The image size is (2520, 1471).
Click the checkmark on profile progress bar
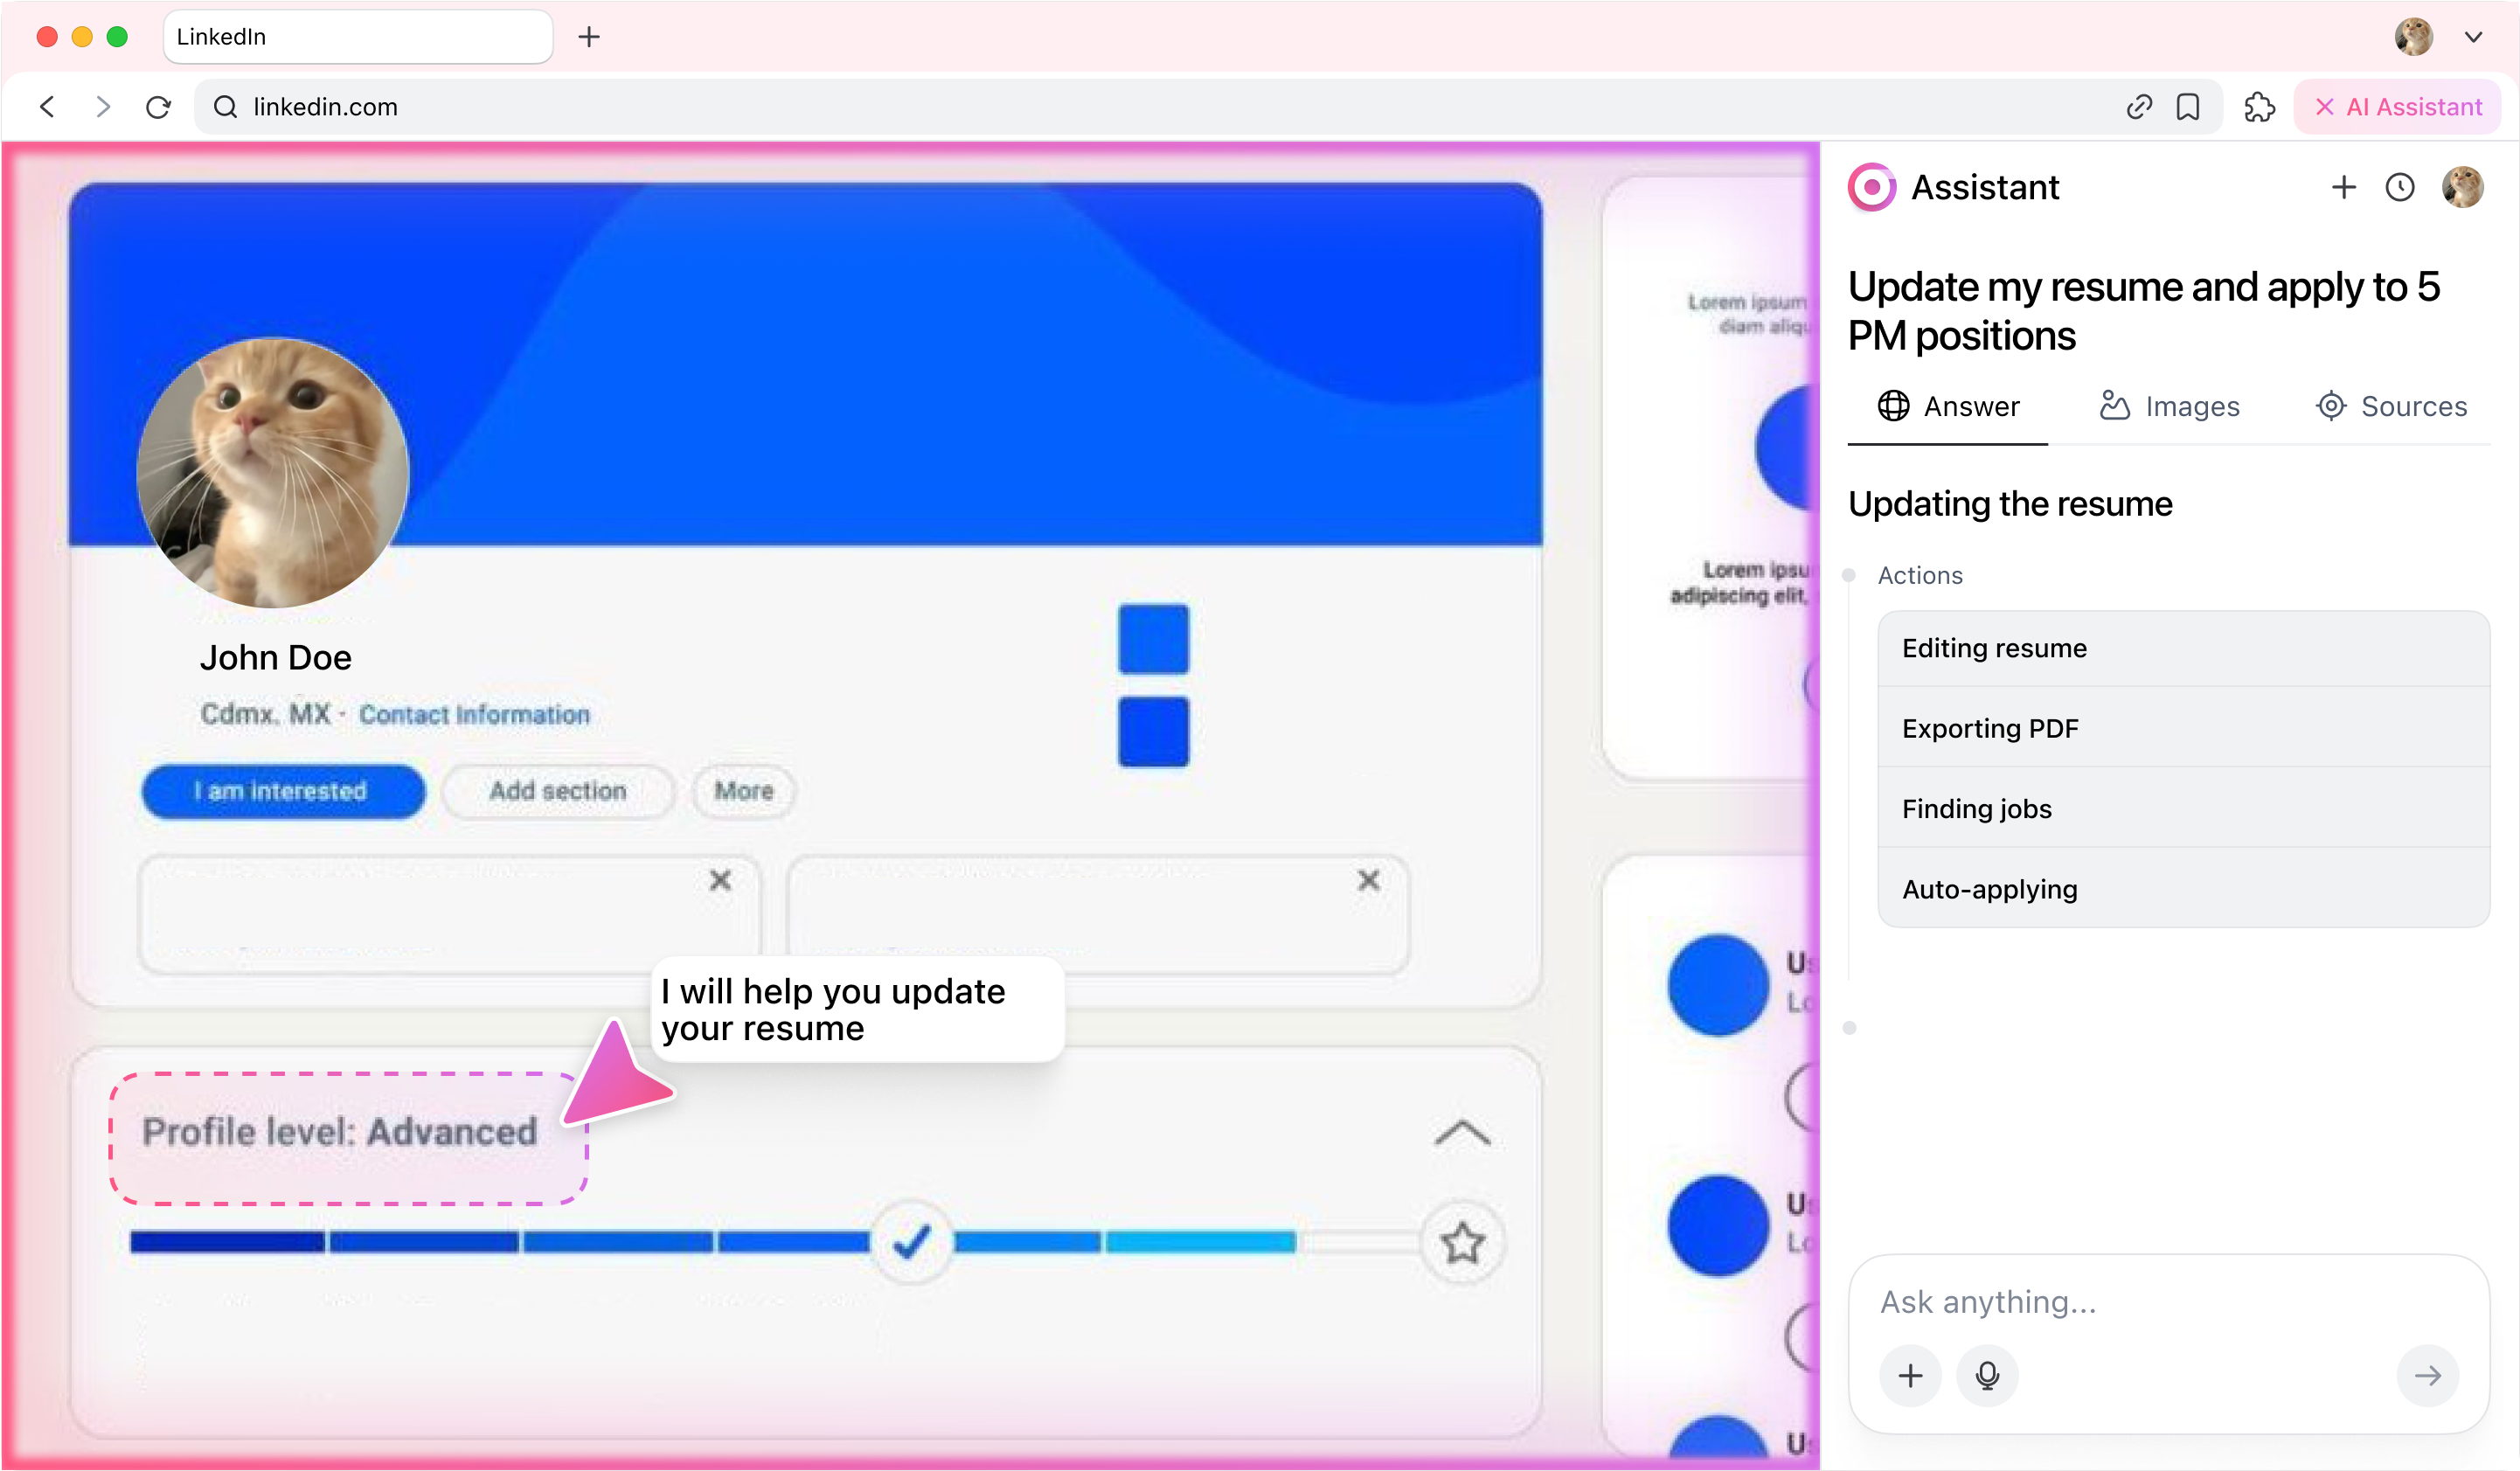(911, 1243)
